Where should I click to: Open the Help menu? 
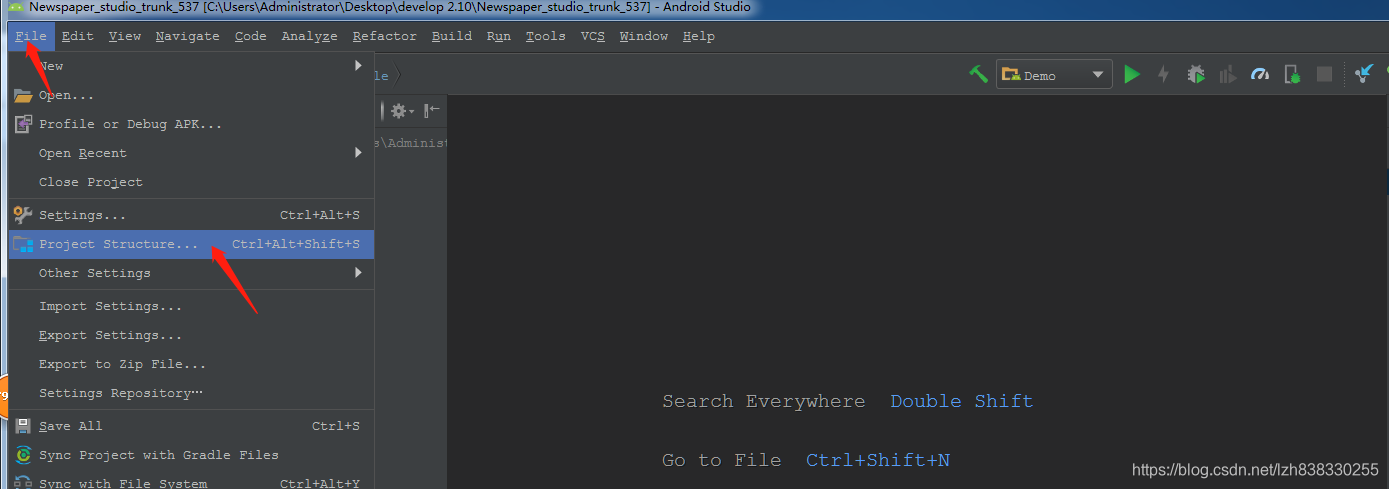click(x=698, y=36)
